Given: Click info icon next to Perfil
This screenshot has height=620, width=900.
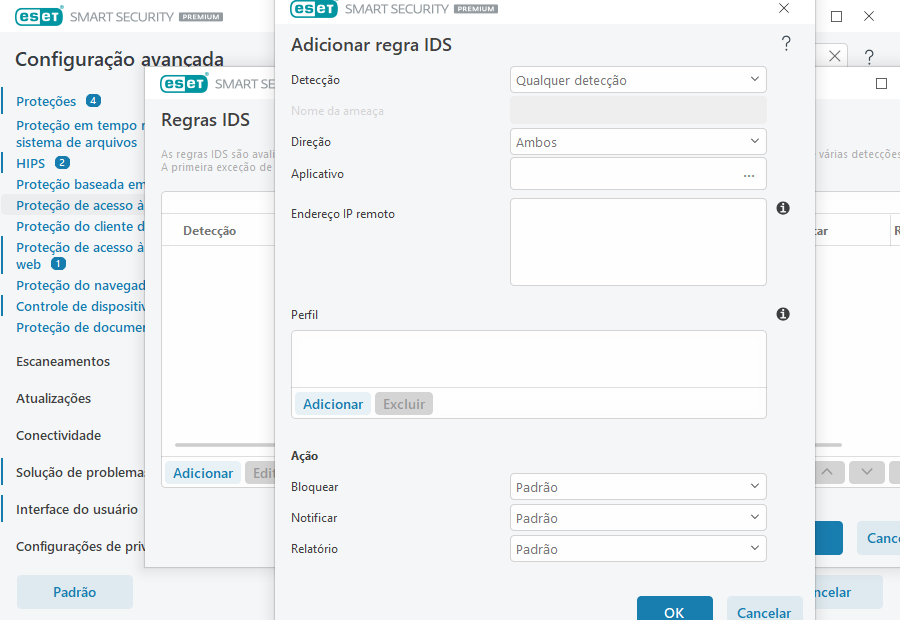Looking at the screenshot, I should click(x=783, y=314).
